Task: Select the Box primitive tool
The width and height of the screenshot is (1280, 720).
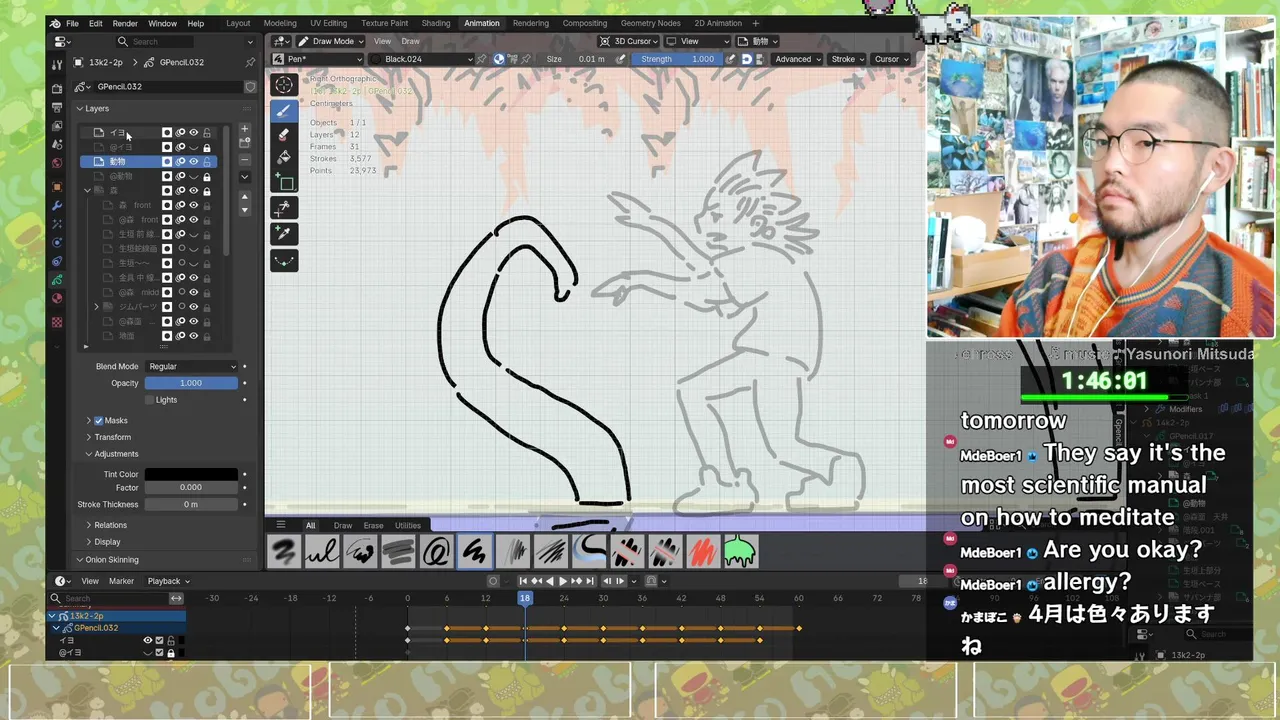Action: tap(284, 183)
